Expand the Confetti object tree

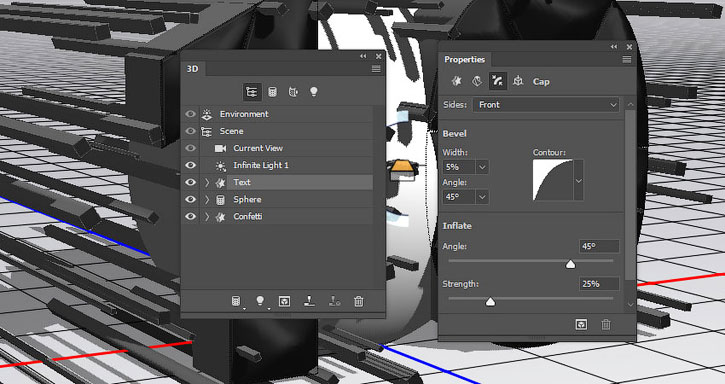[207, 217]
